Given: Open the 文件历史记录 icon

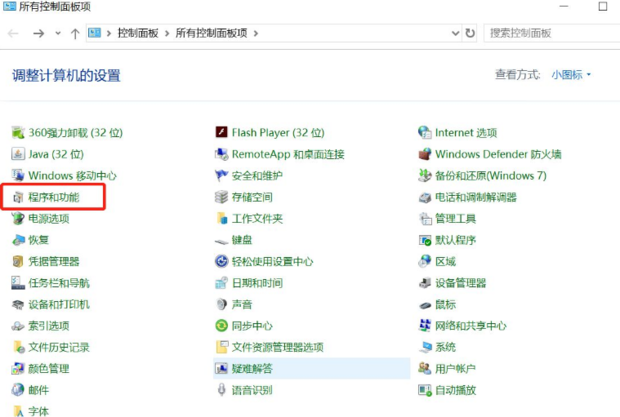Looking at the screenshot, I should coord(18,347).
